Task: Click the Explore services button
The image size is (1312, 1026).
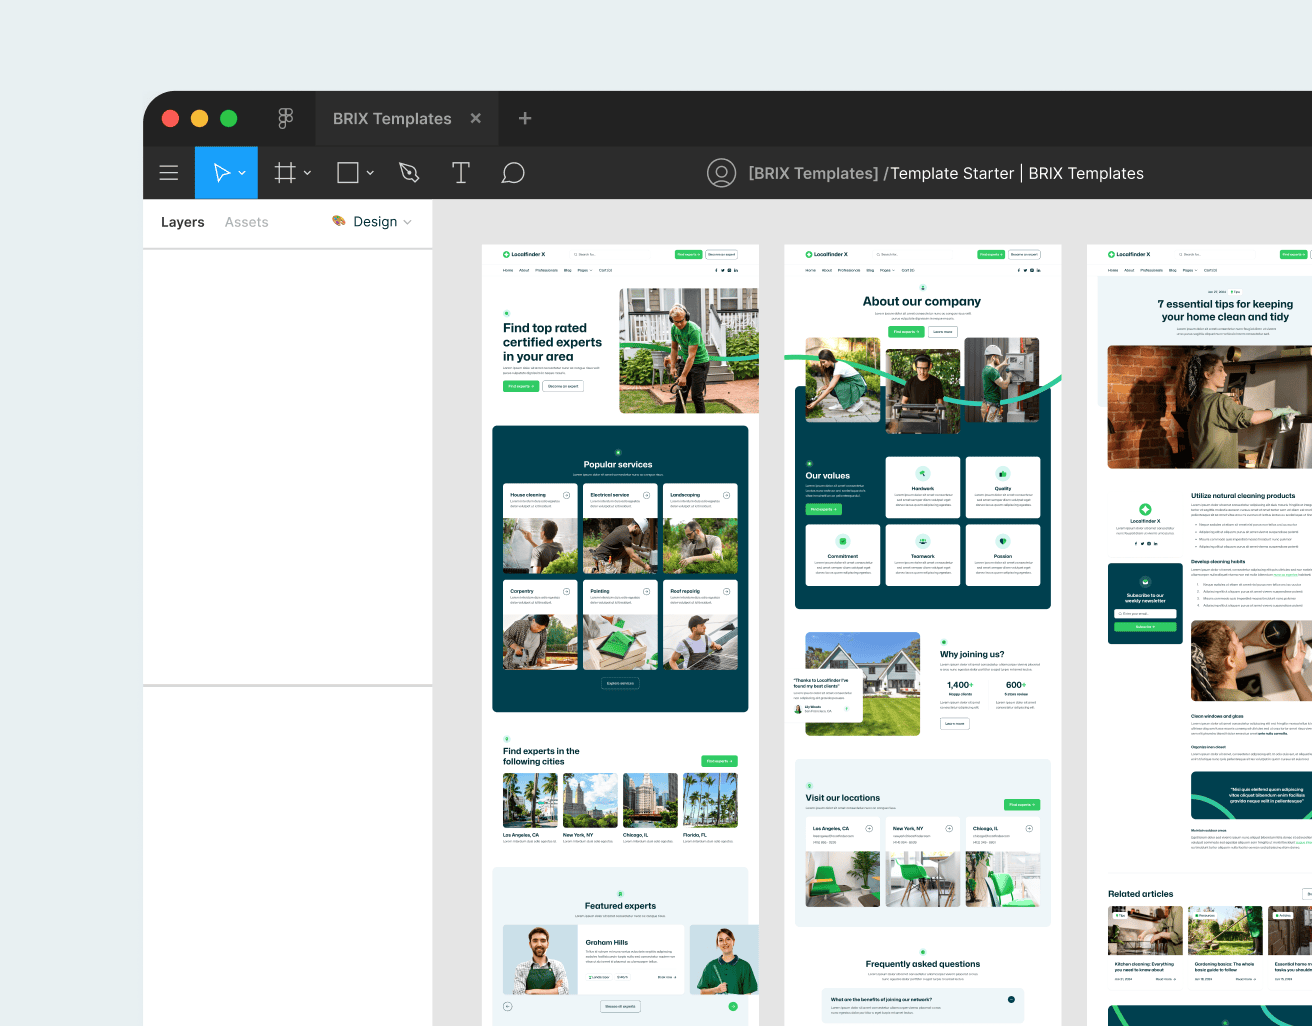Action: [x=620, y=683]
